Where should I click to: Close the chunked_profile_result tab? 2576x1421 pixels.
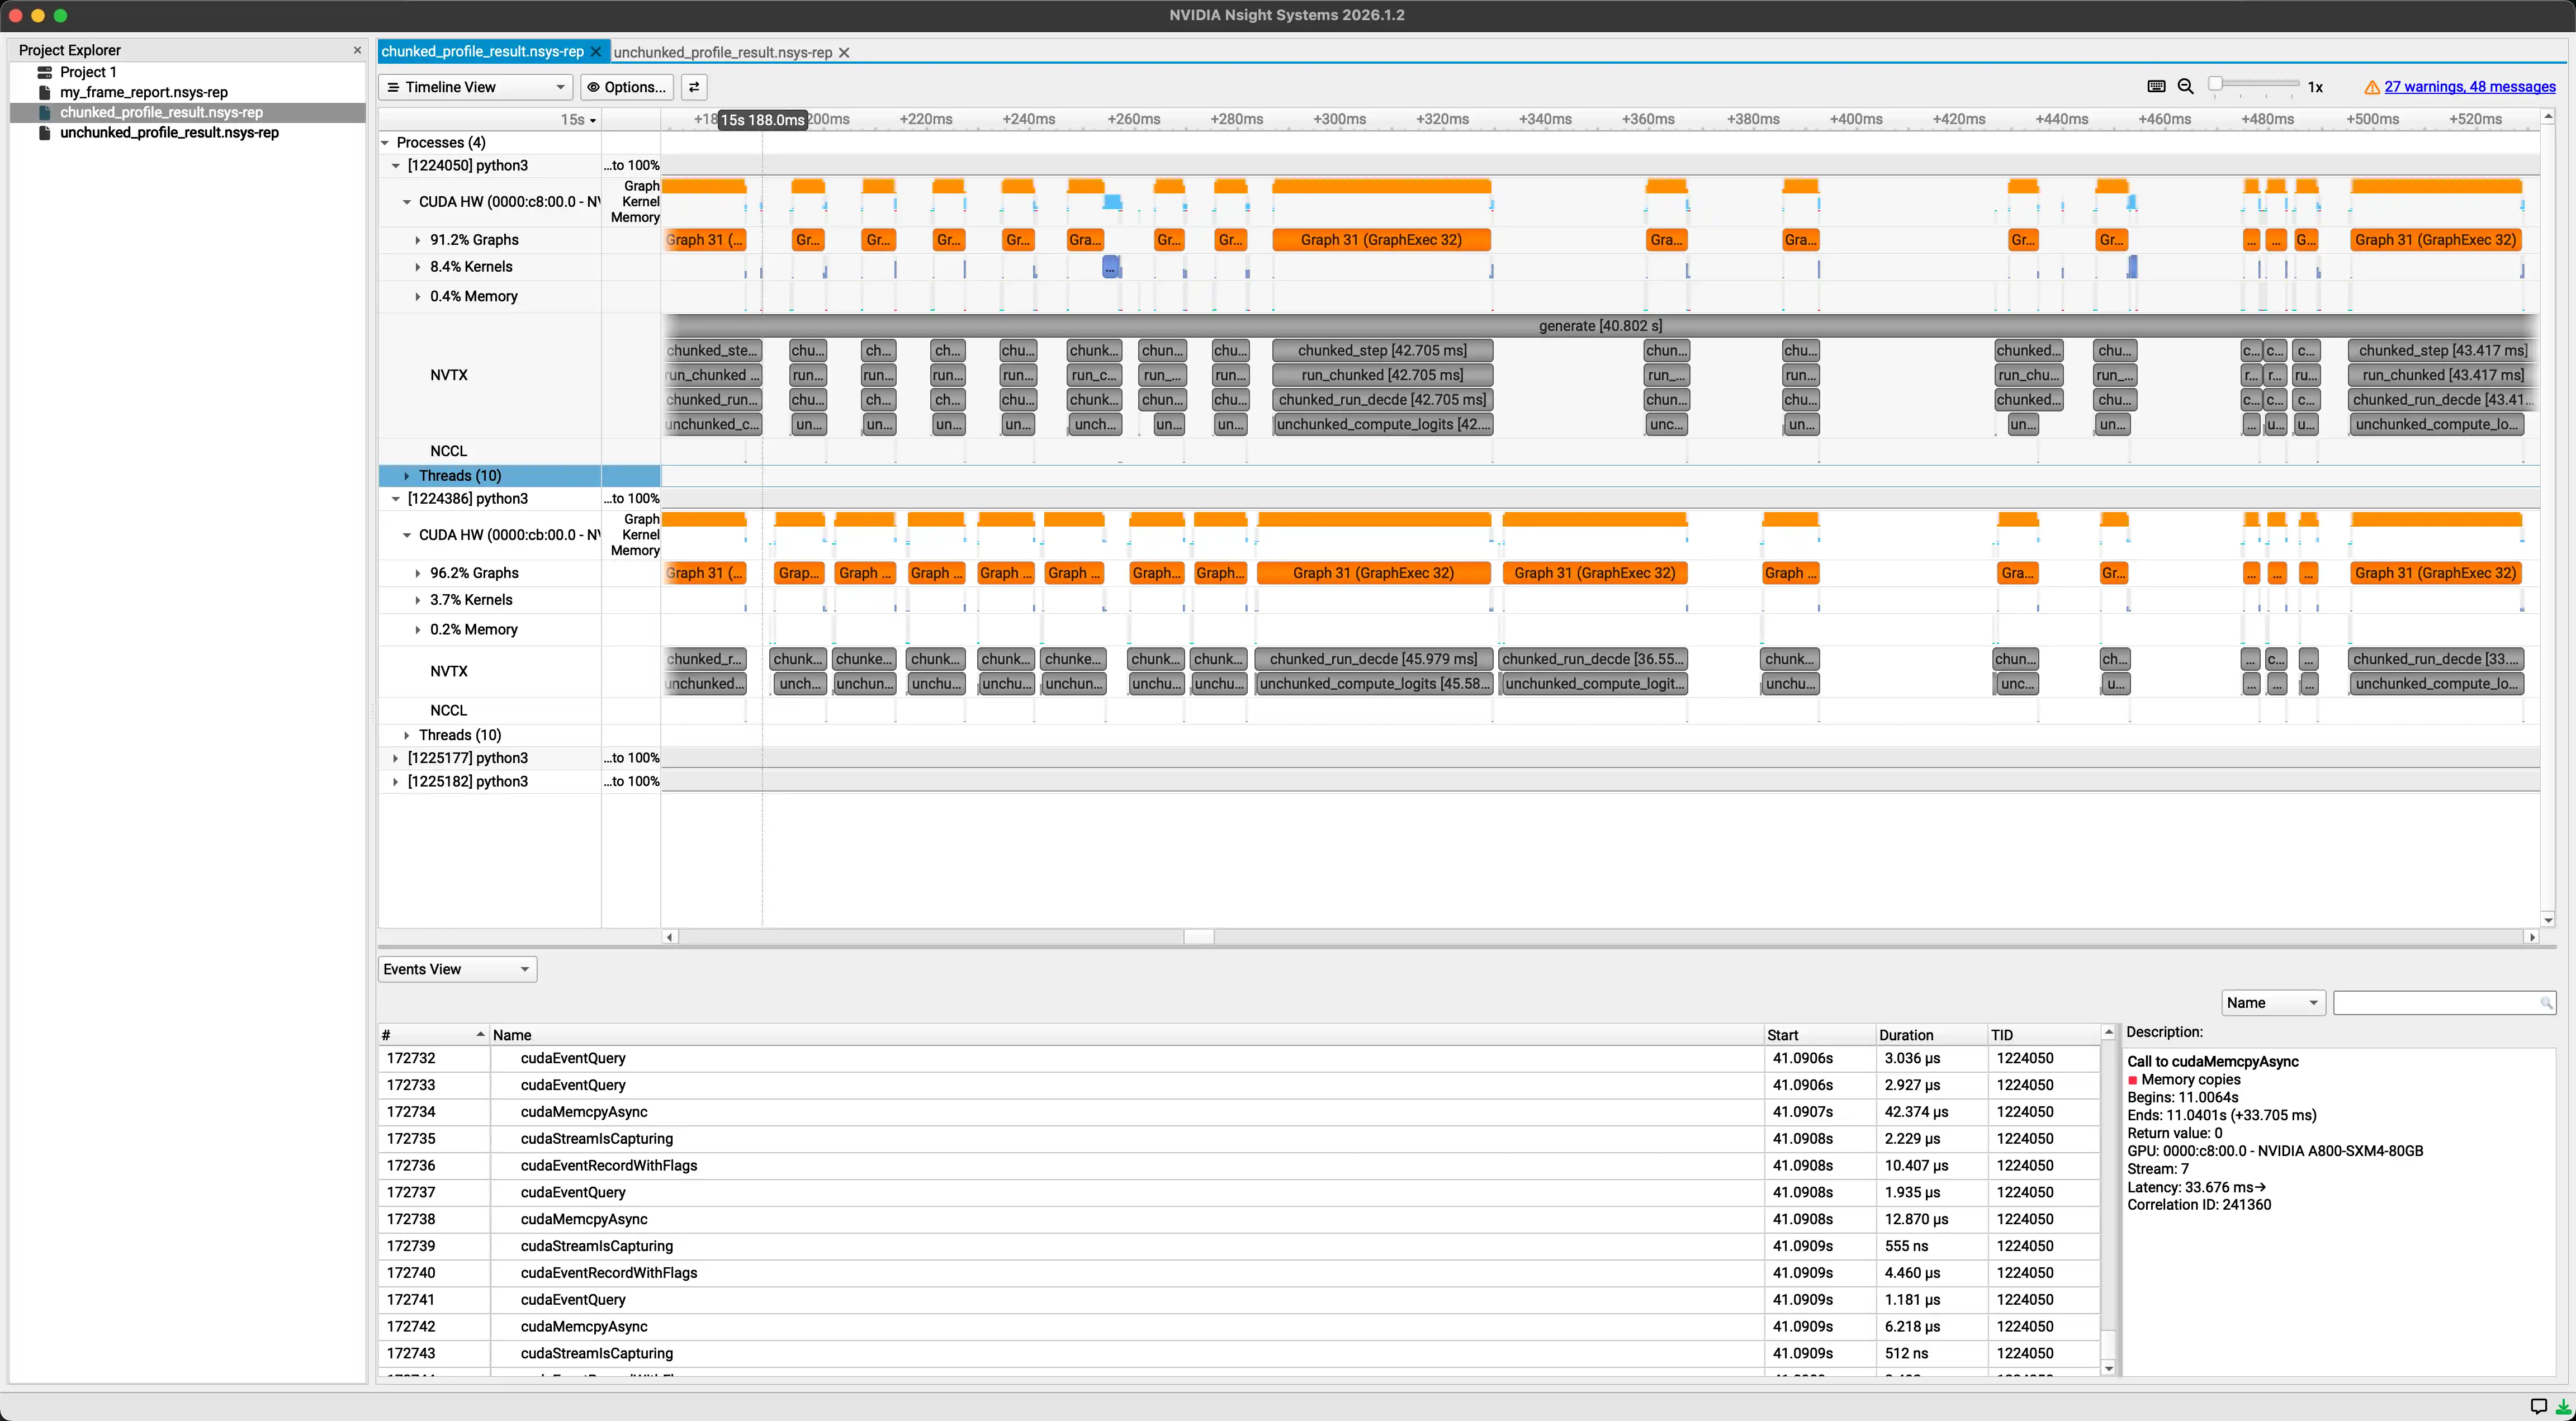click(x=596, y=52)
